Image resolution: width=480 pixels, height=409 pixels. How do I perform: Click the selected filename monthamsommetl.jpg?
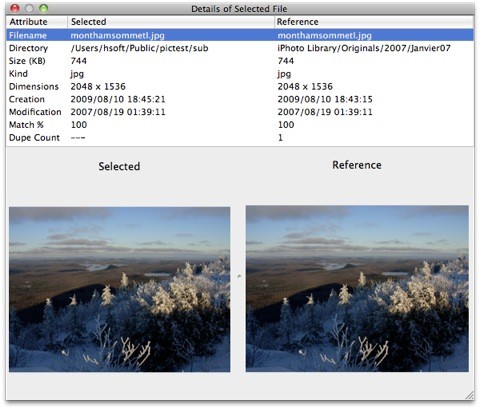click(117, 35)
